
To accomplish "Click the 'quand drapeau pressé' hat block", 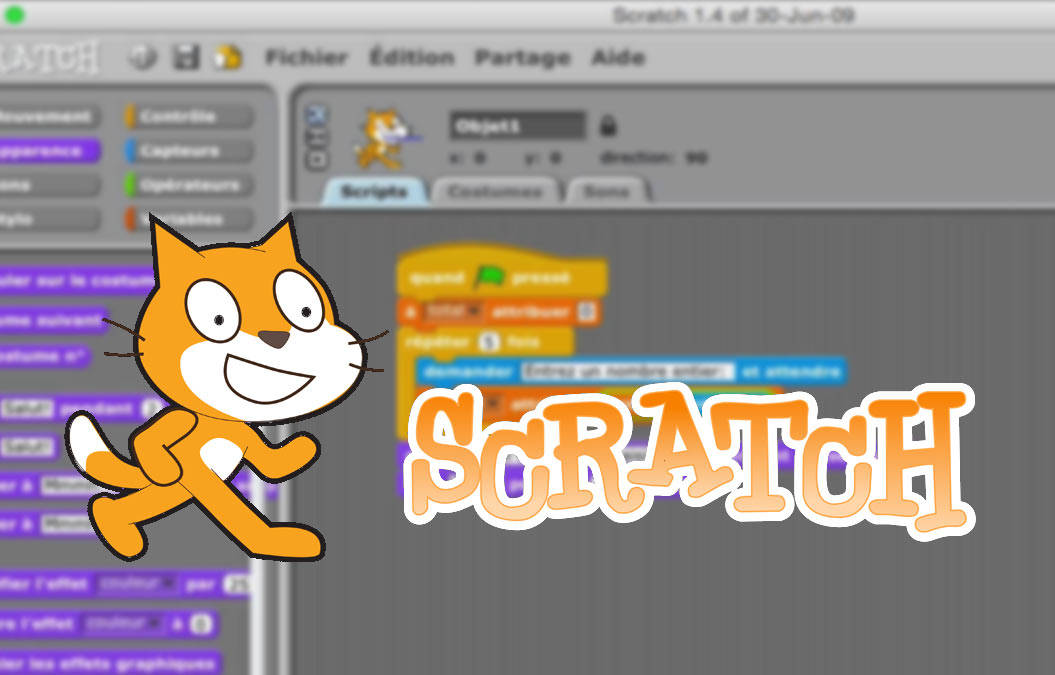I will pyautogui.click(x=502, y=271).
